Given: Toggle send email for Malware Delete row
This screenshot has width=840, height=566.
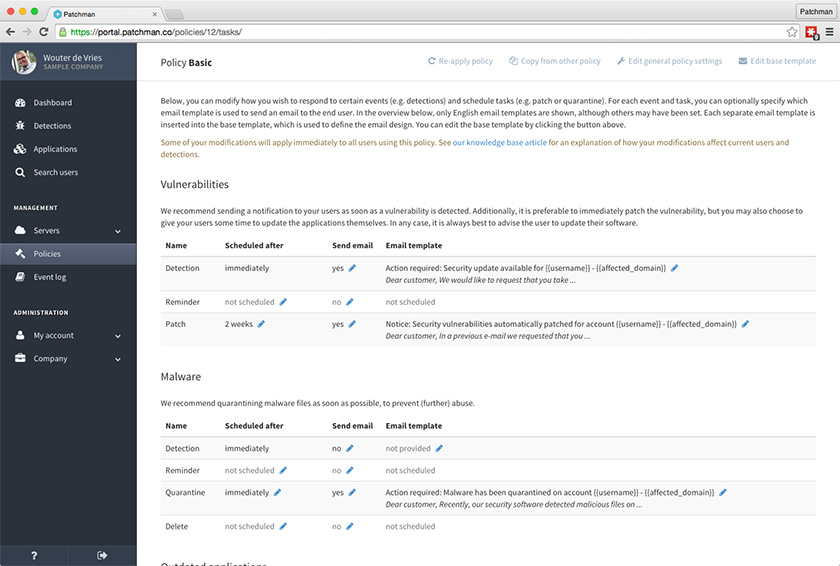Looking at the screenshot, I should 349,526.
